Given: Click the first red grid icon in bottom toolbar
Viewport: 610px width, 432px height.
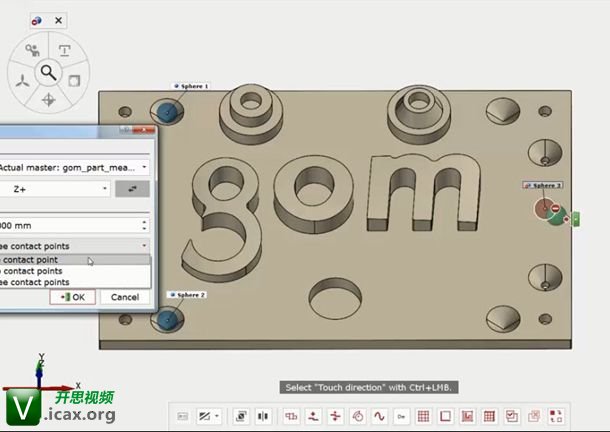Looking at the screenshot, I should pos(423,416).
